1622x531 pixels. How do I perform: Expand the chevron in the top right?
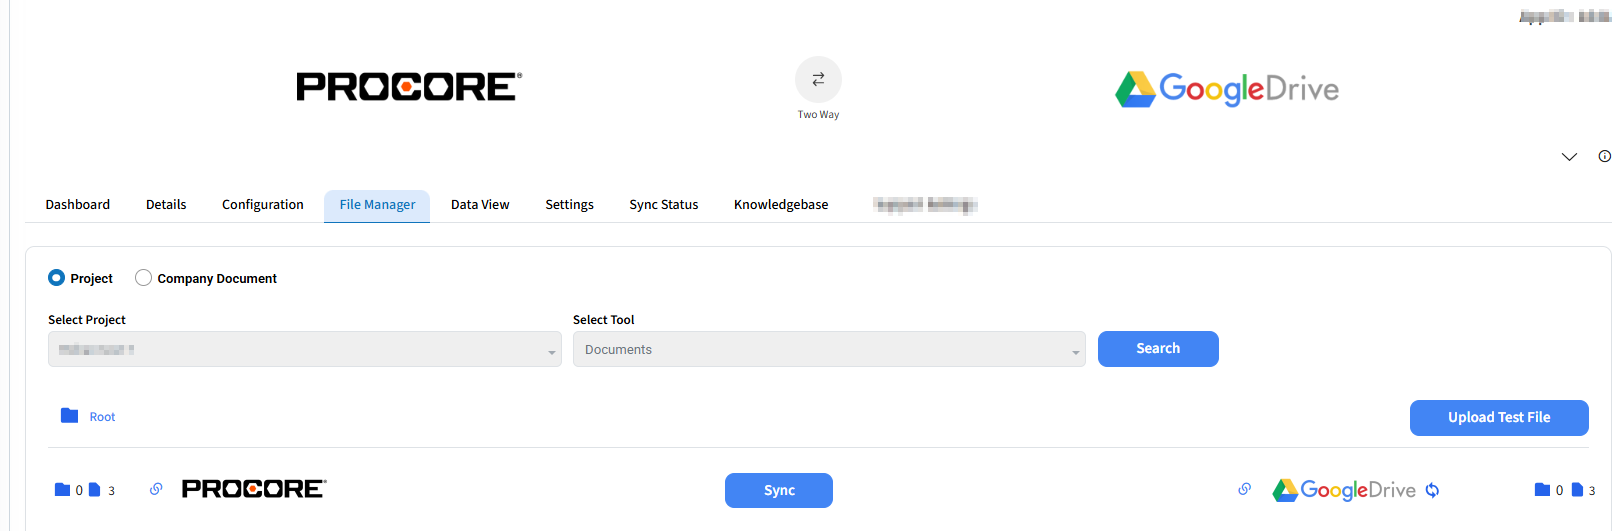click(1569, 157)
